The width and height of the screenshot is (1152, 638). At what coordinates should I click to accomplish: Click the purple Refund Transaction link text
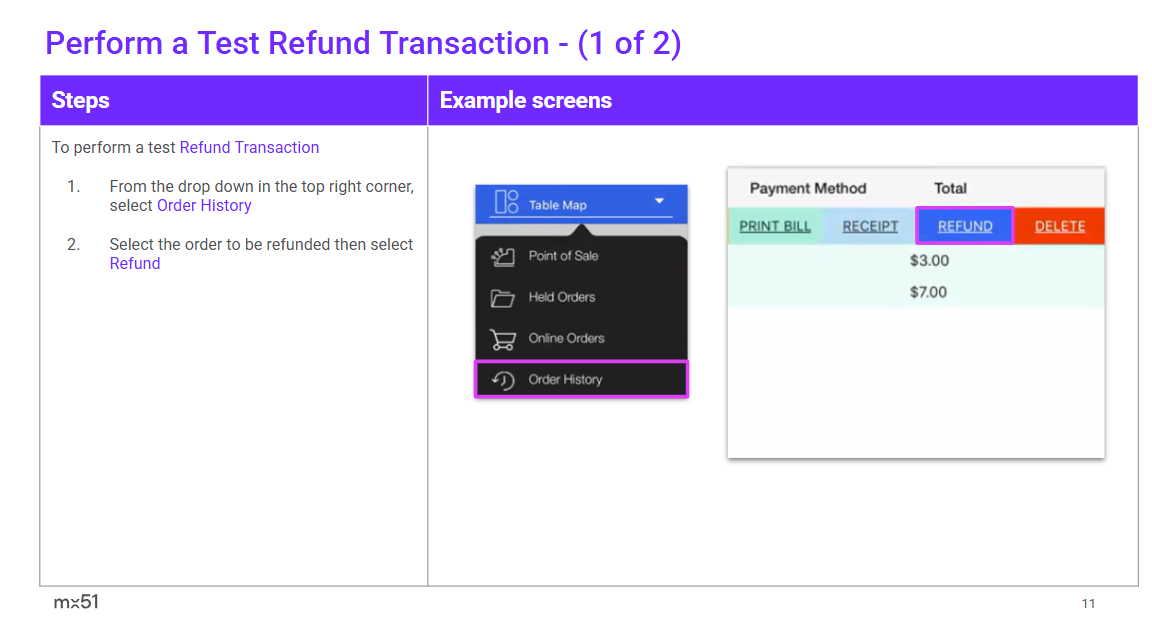point(249,147)
